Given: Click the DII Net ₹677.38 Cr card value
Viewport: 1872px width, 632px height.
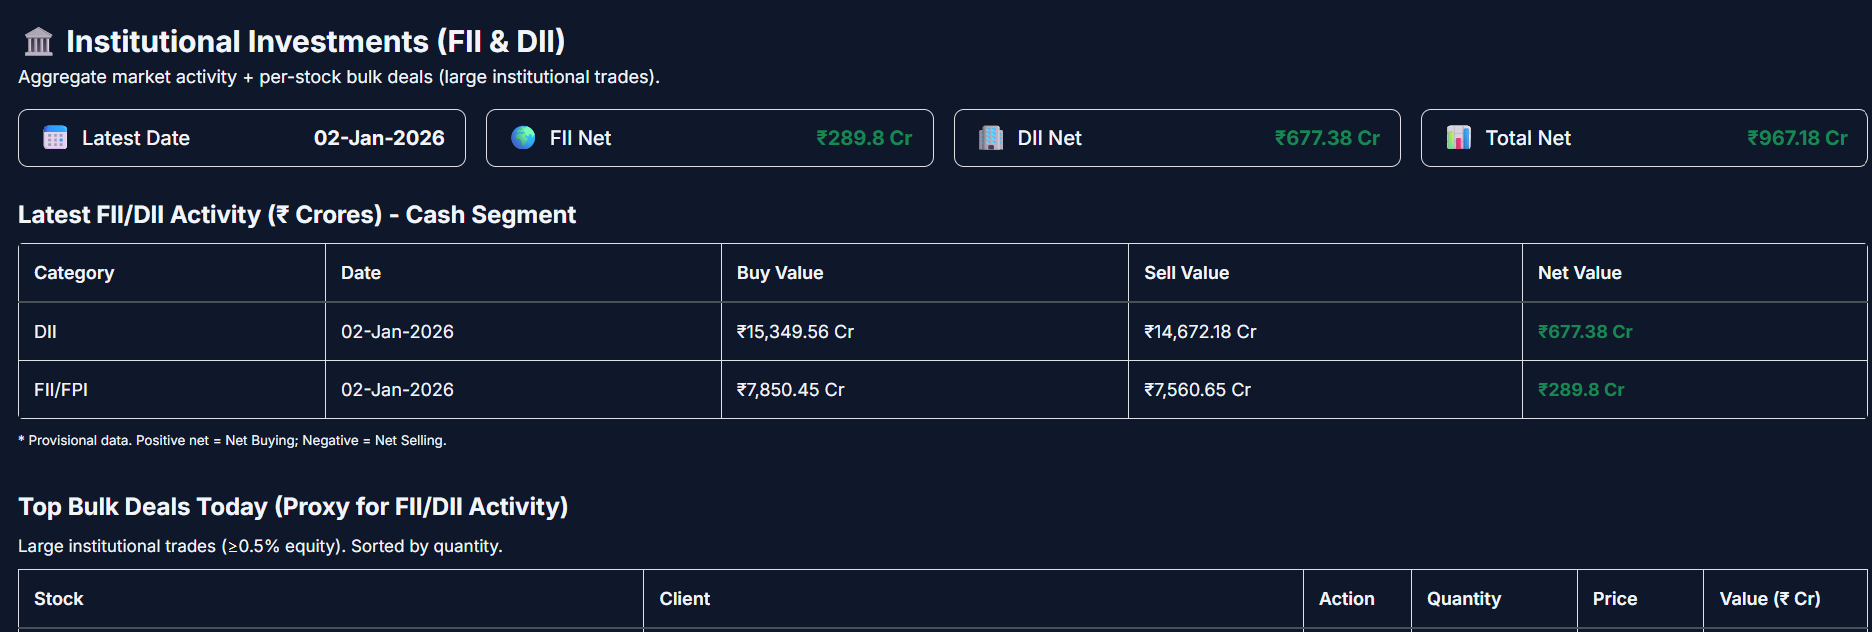Looking at the screenshot, I should tap(1327, 138).
